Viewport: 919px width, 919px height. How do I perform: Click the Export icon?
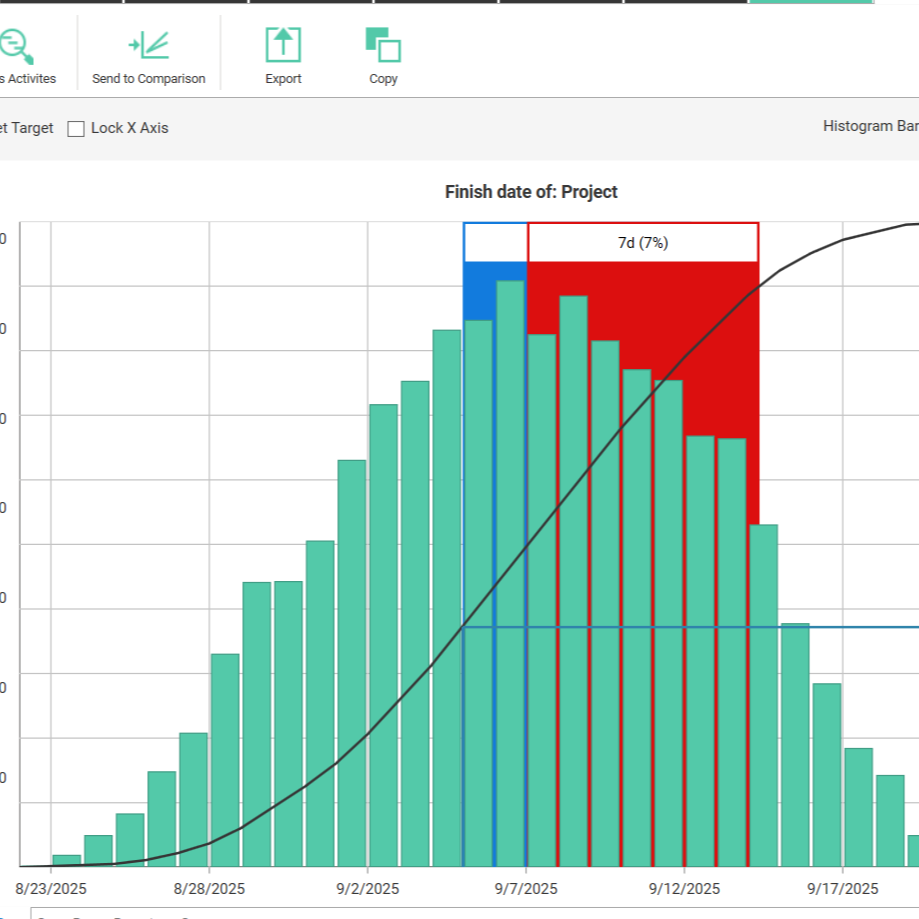283,43
